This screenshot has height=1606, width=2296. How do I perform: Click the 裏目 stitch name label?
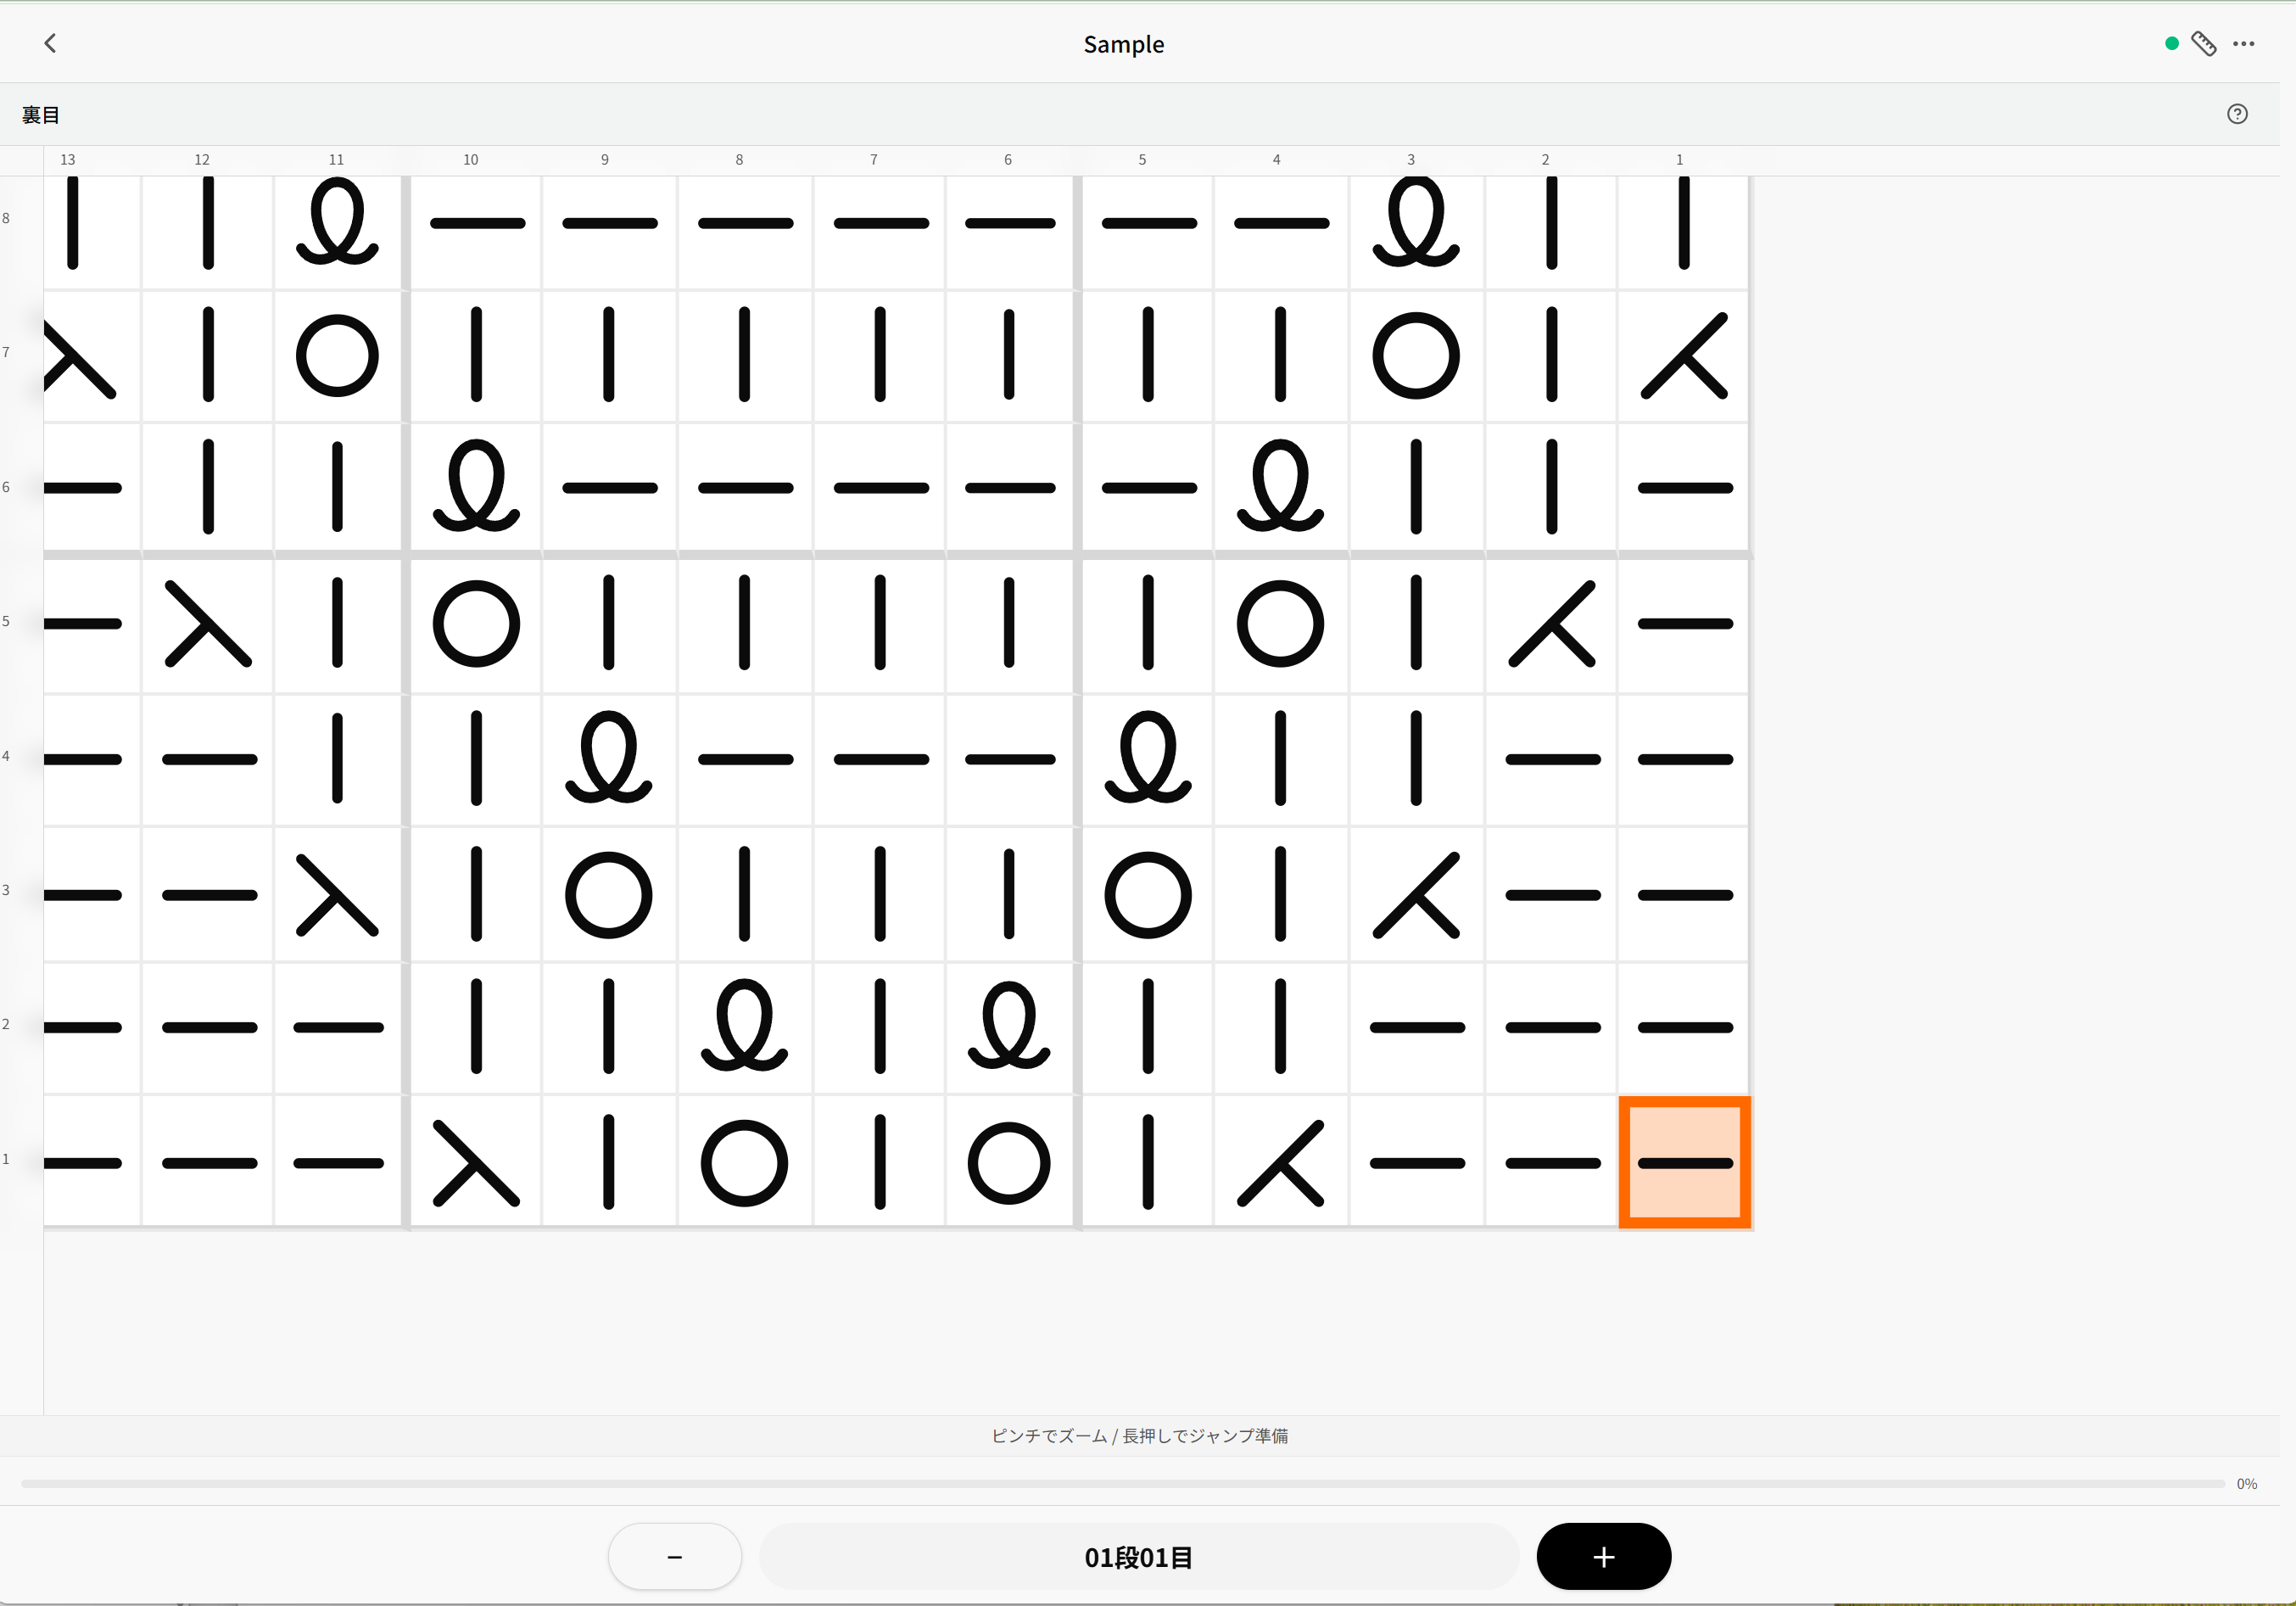click(41, 115)
